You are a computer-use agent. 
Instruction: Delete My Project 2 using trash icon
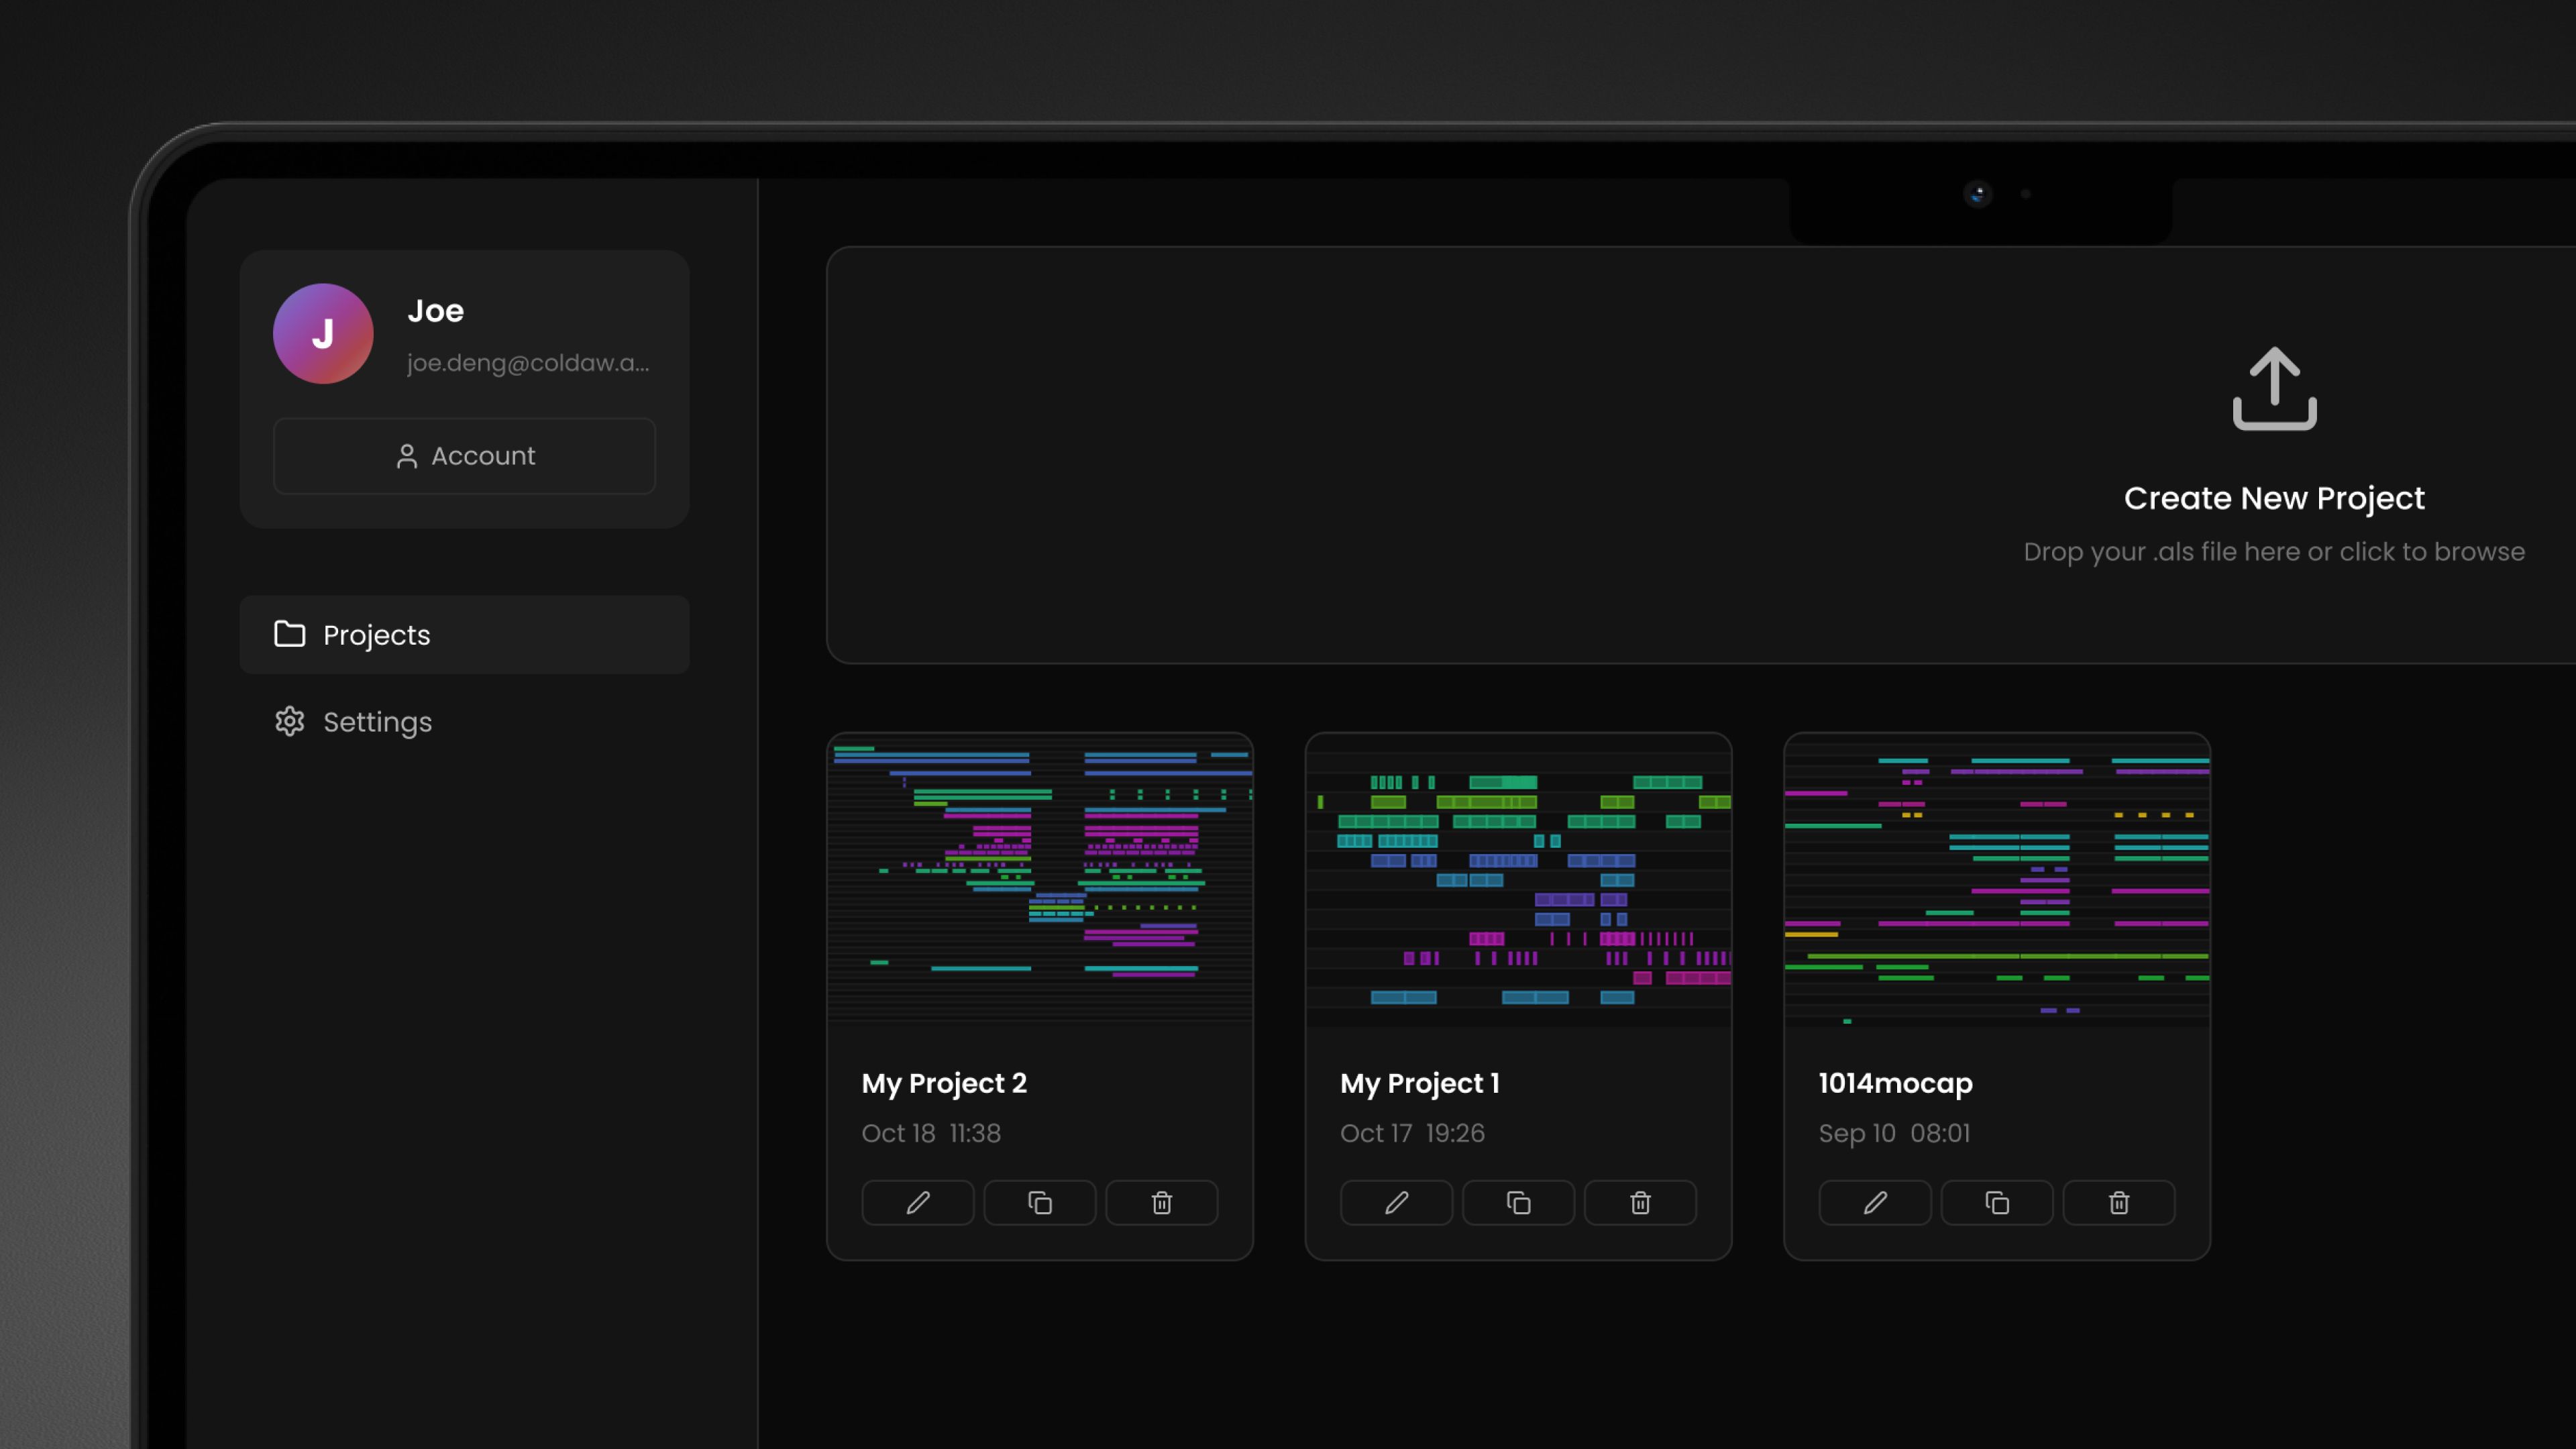pos(1161,1202)
